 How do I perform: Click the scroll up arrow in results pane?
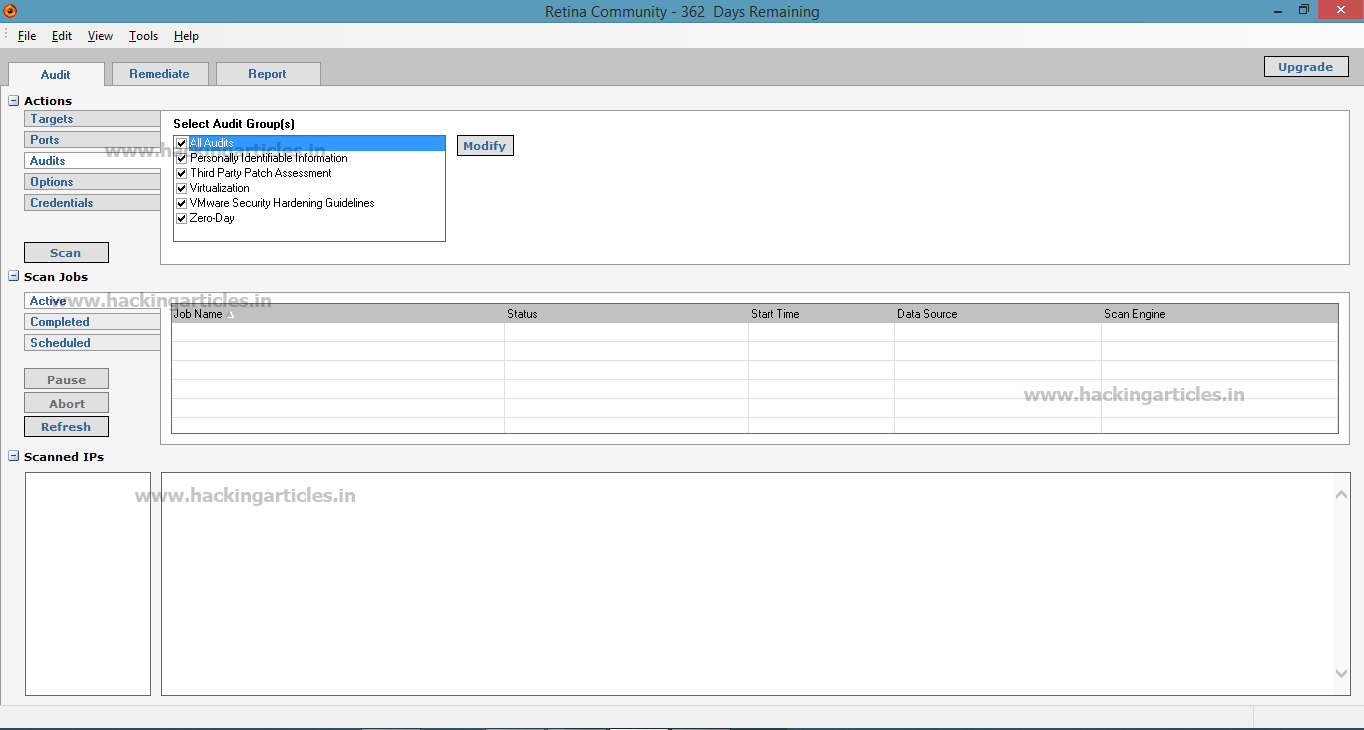(x=1342, y=494)
